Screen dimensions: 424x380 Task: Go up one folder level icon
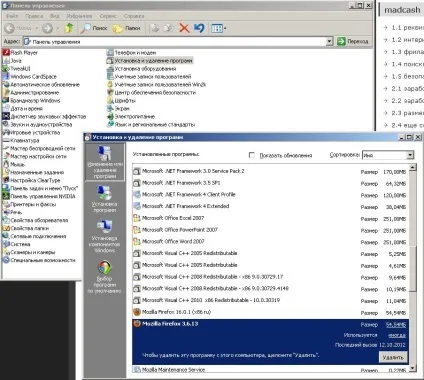[x=69, y=28]
